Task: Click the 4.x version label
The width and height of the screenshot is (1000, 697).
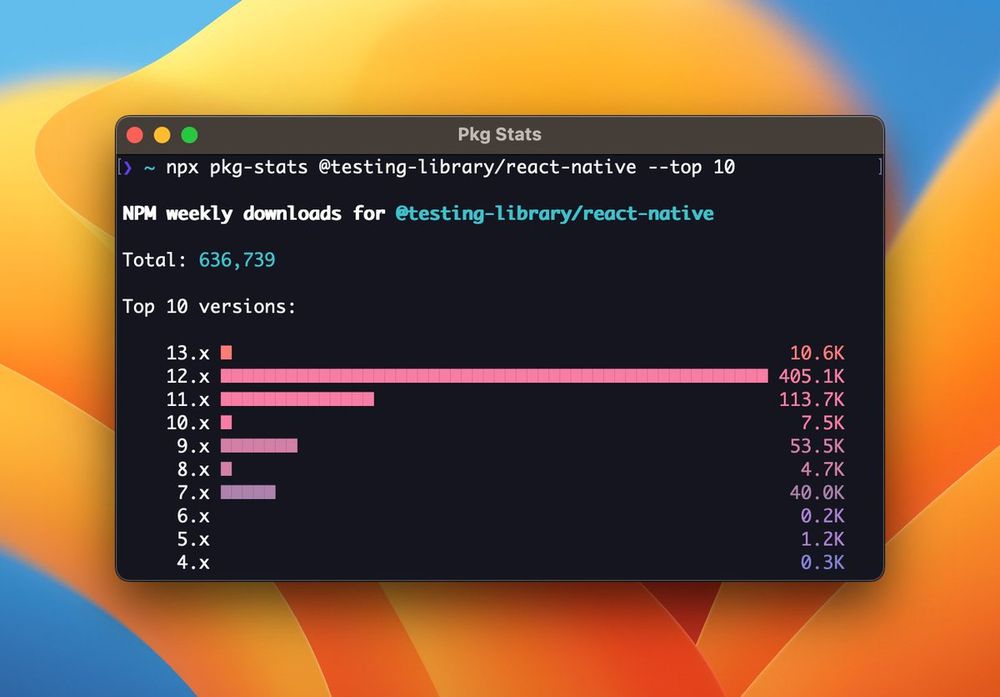Action: (193, 562)
